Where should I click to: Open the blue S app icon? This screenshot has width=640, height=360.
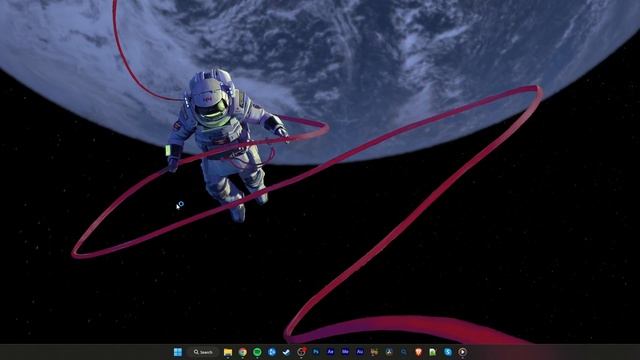coord(448,352)
